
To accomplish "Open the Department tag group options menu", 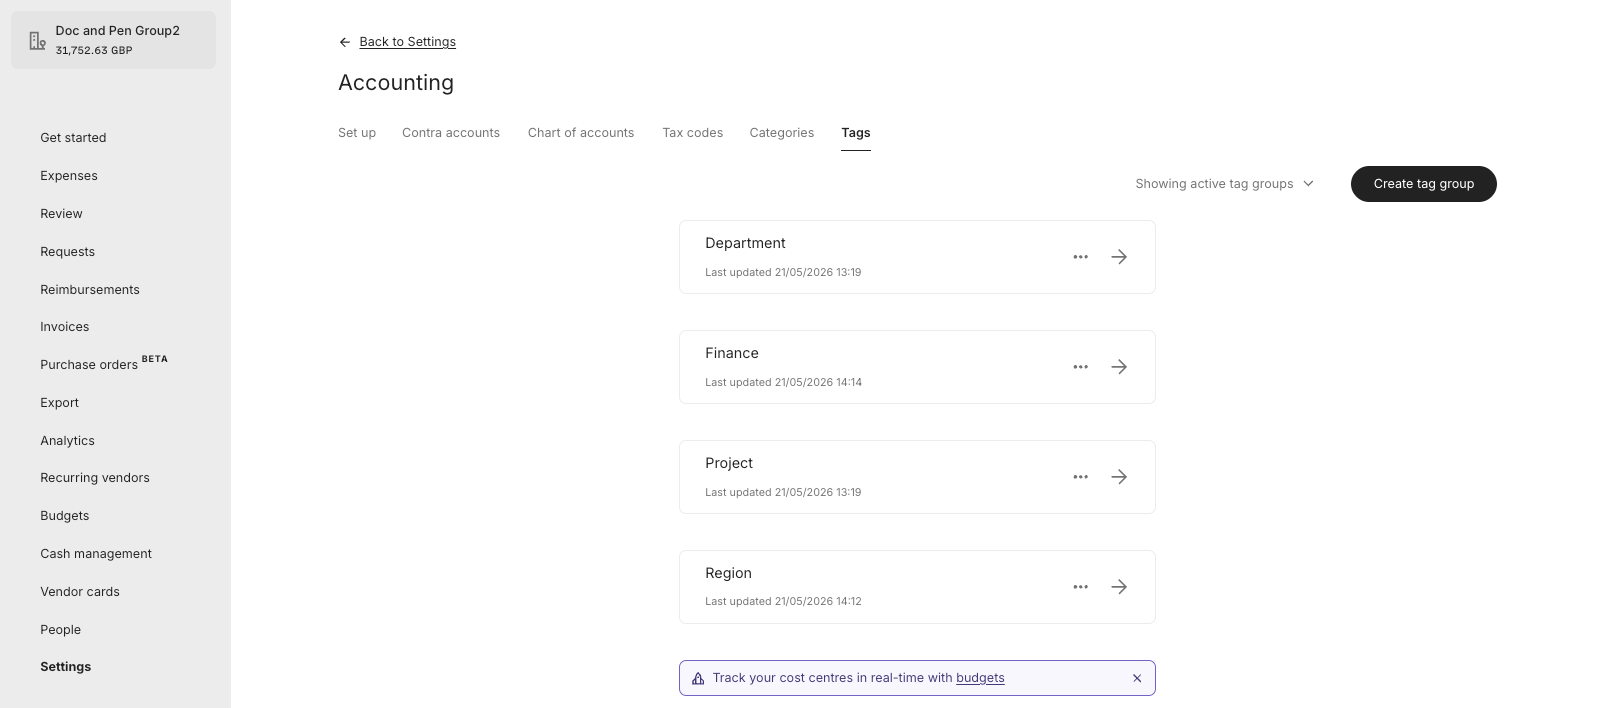I will [1080, 257].
